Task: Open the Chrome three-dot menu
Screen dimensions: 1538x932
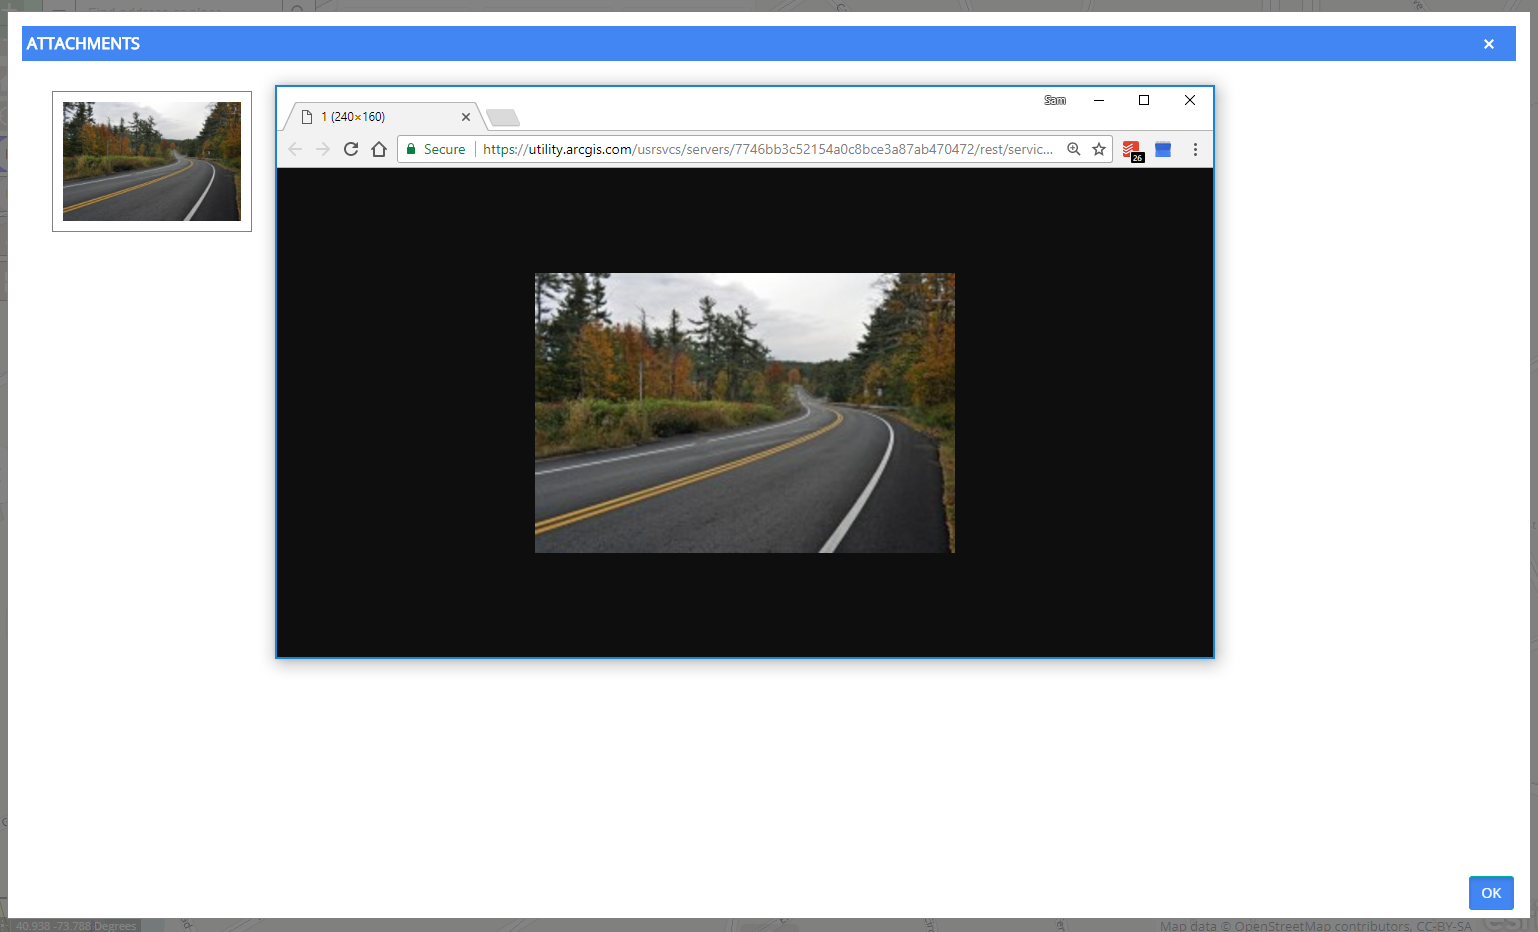Action: click(x=1195, y=149)
